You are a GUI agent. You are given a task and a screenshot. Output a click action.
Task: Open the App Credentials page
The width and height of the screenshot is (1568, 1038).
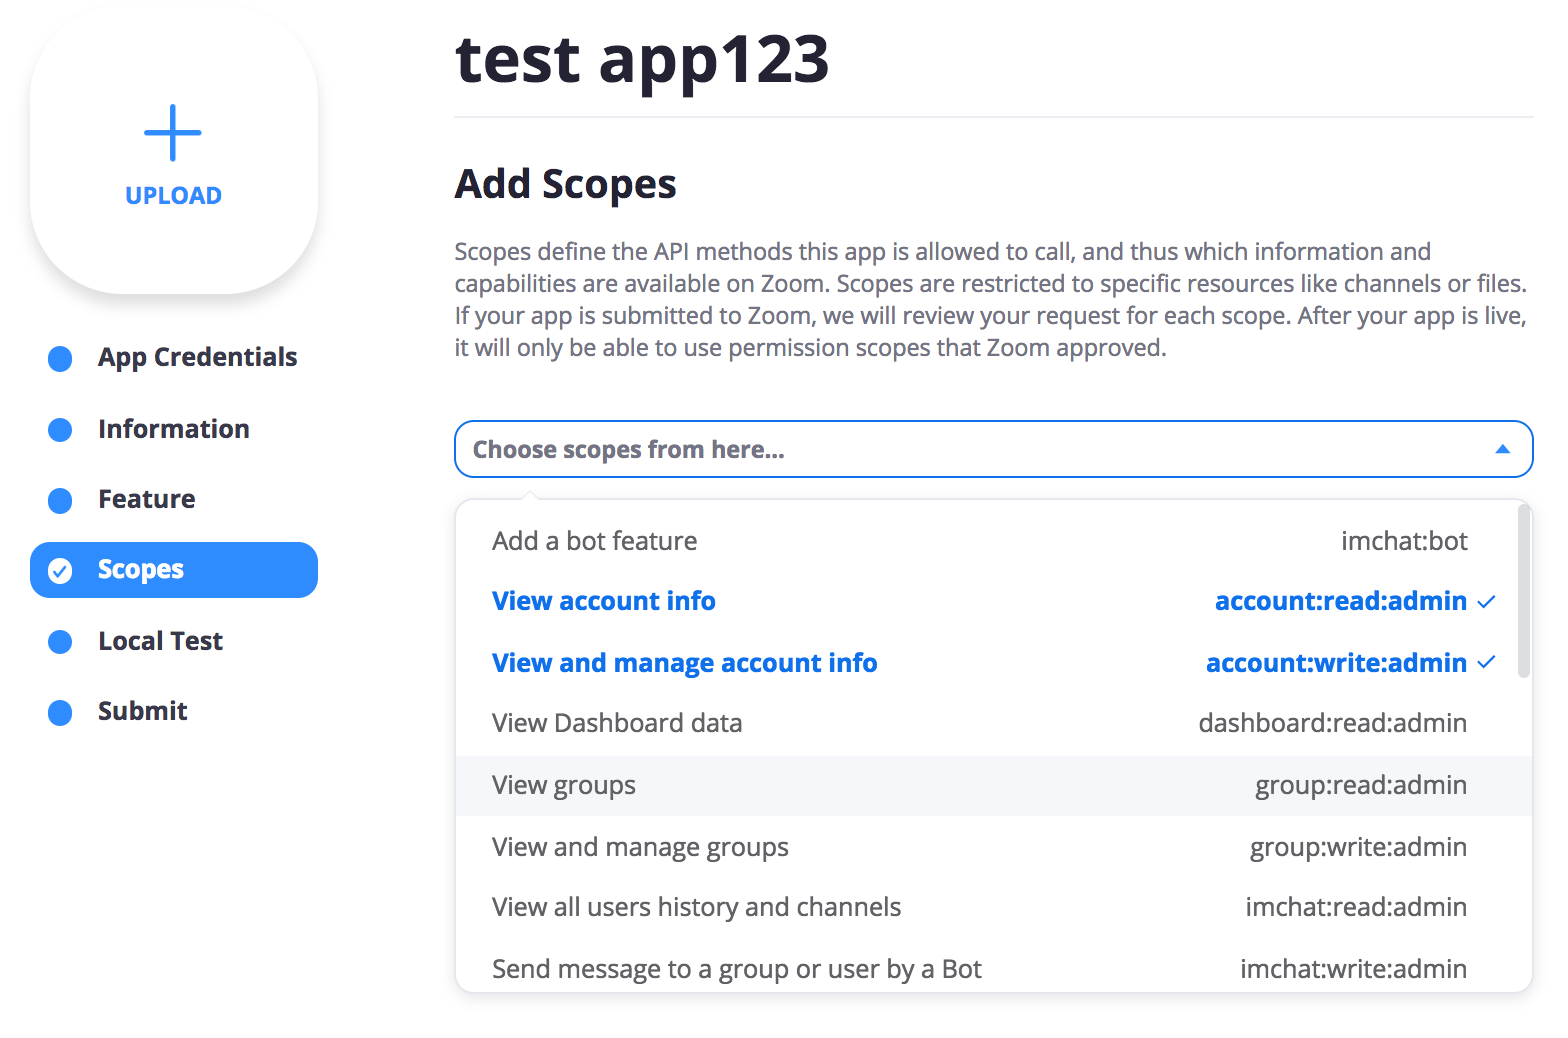tap(197, 357)
